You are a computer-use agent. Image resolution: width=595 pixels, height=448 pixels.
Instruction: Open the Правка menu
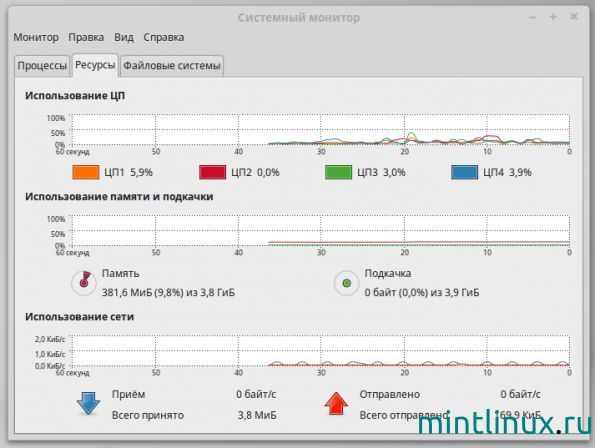pos(86,37)
